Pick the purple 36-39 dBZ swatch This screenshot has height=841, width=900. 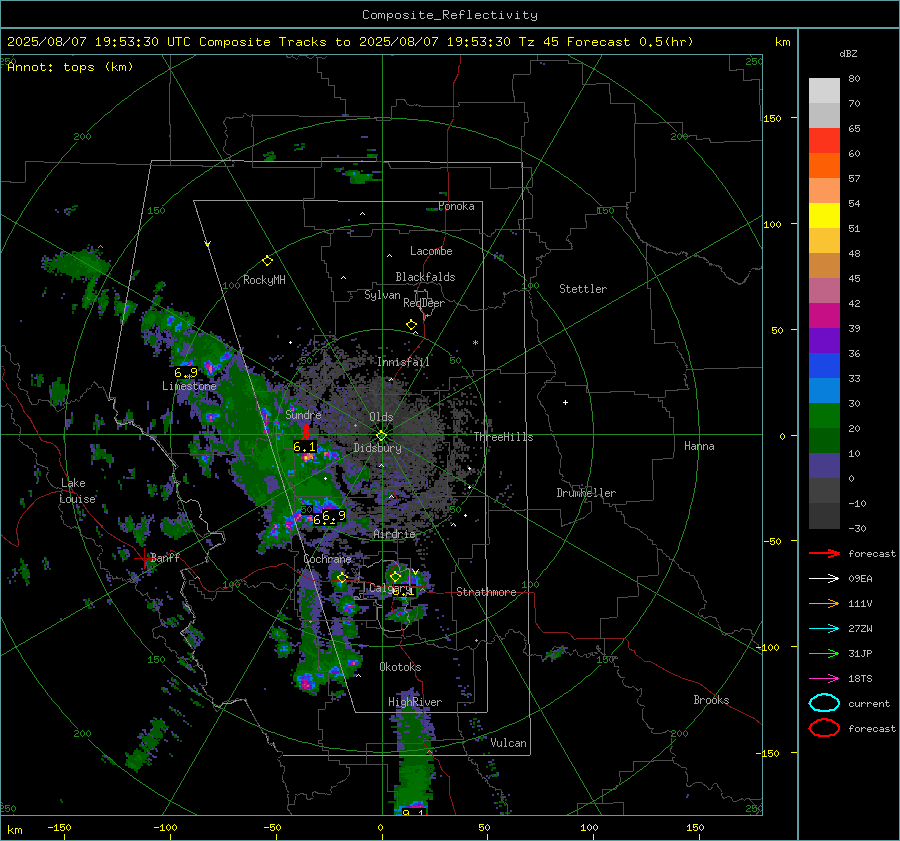point(824,340)
